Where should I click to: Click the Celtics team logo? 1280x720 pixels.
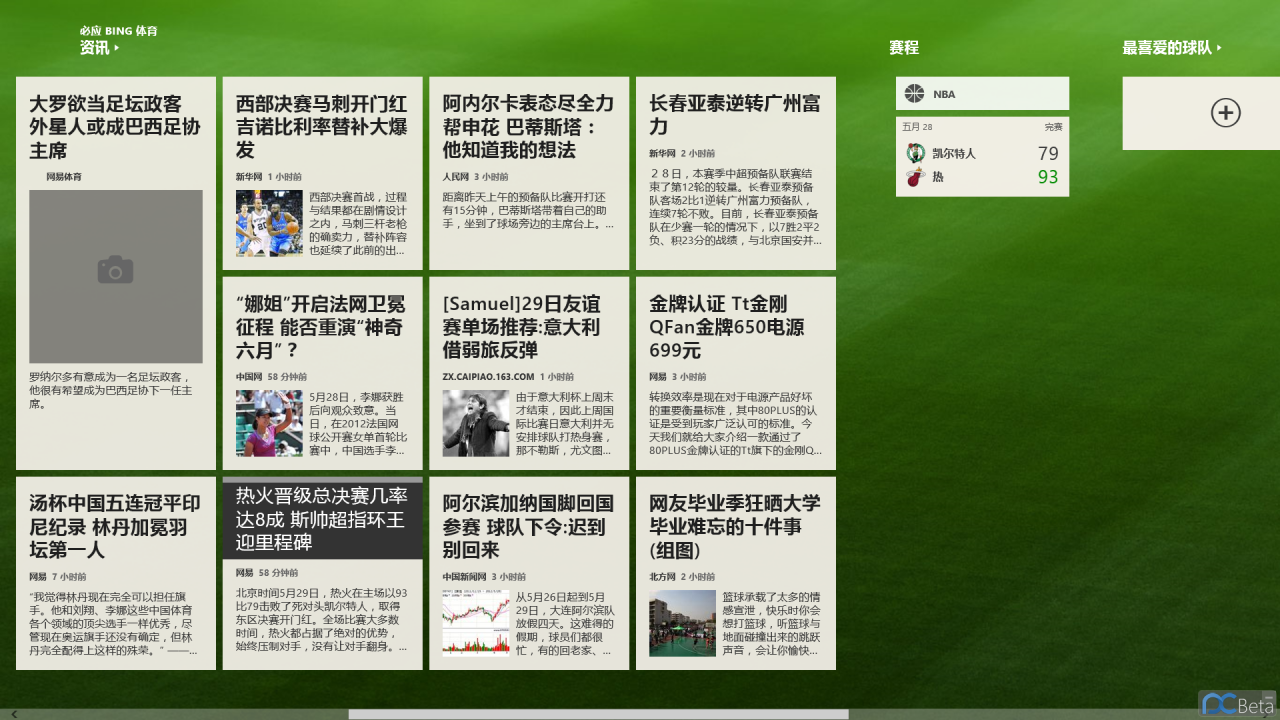[x=914, y=153]
